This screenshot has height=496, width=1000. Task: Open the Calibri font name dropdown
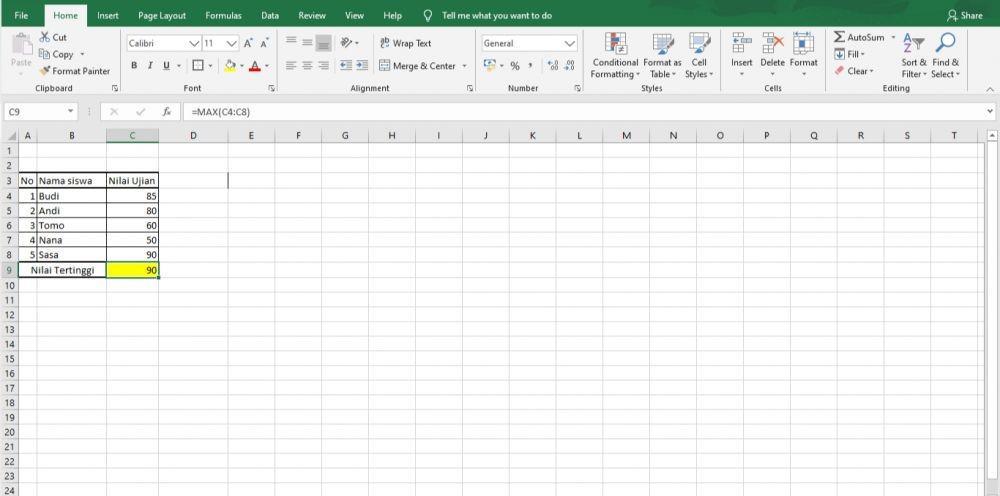tap(195, 43)
